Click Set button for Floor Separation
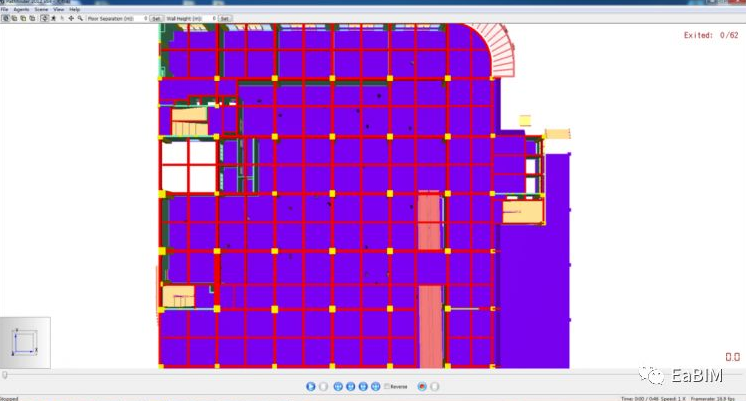Image resolution: width=746 pixels, height=401 pixels. pos(156,19)
